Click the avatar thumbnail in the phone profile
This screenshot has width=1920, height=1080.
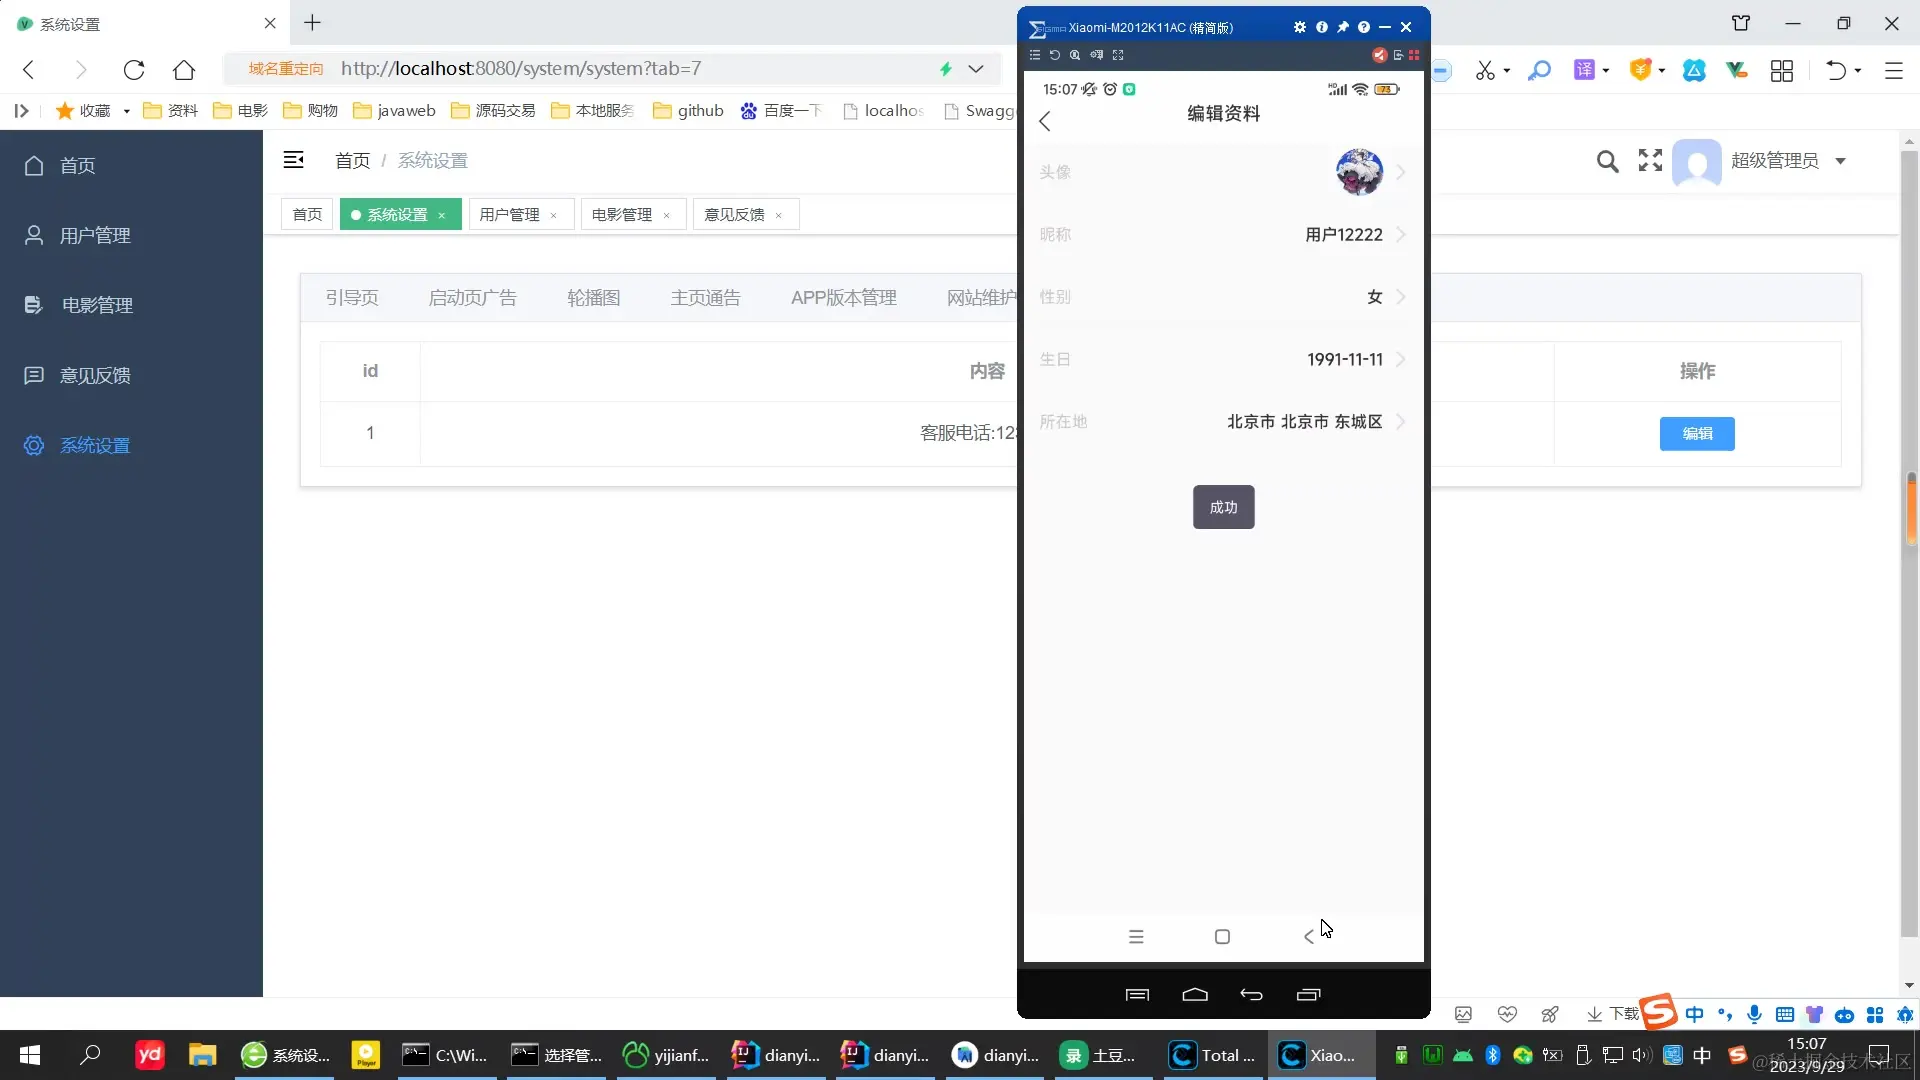(x=1359, y=172)
